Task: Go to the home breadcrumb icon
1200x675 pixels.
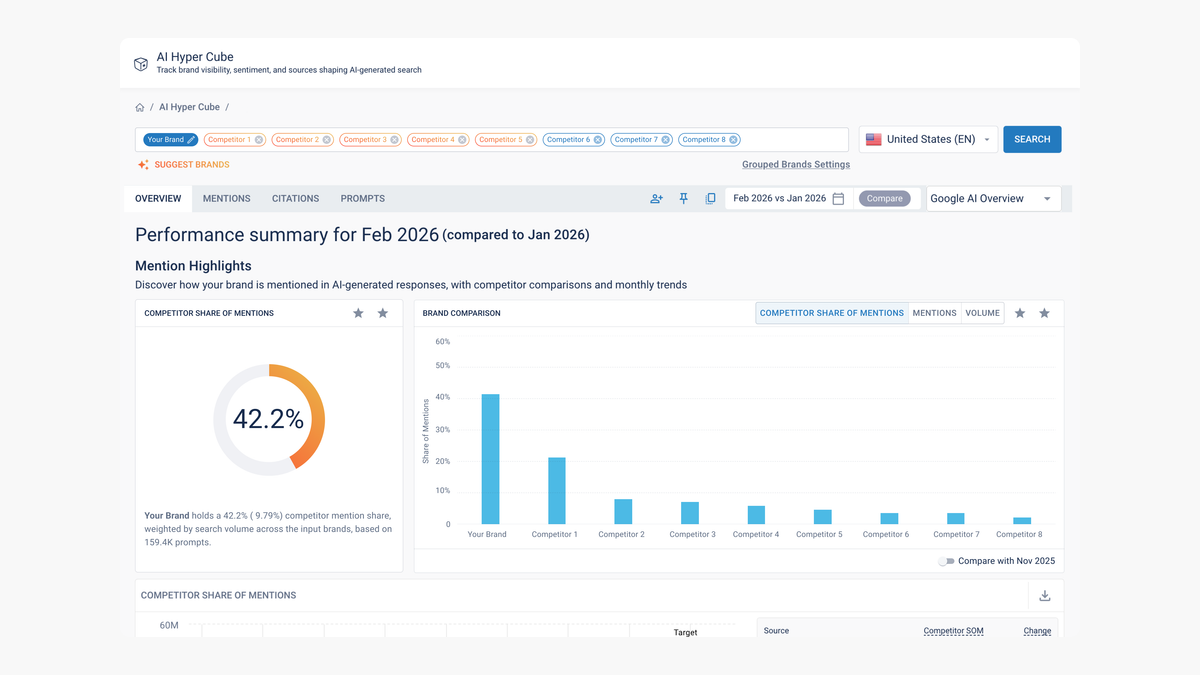Action: click(140, 107)
